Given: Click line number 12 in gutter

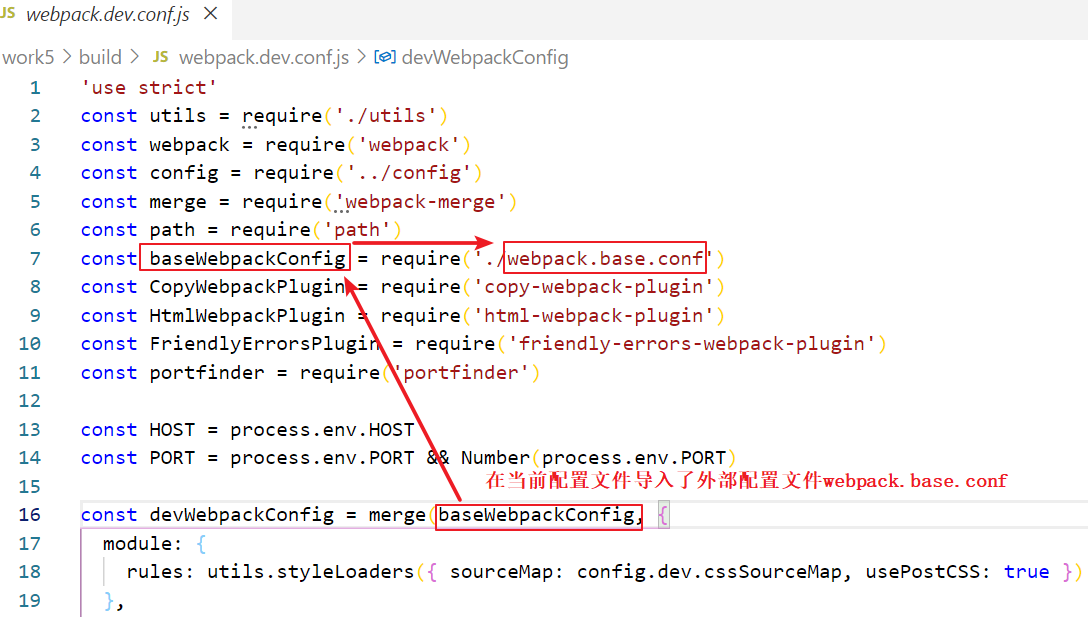Looking at the screenshot, I should [30, 401].
